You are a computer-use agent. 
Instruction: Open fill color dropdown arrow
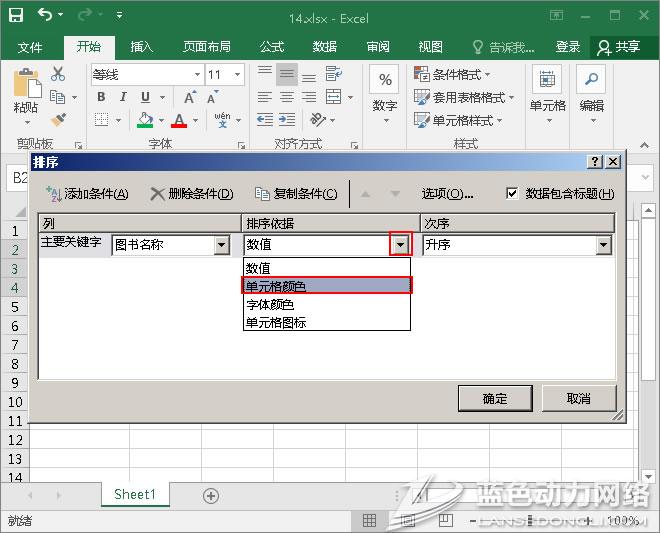161,120
